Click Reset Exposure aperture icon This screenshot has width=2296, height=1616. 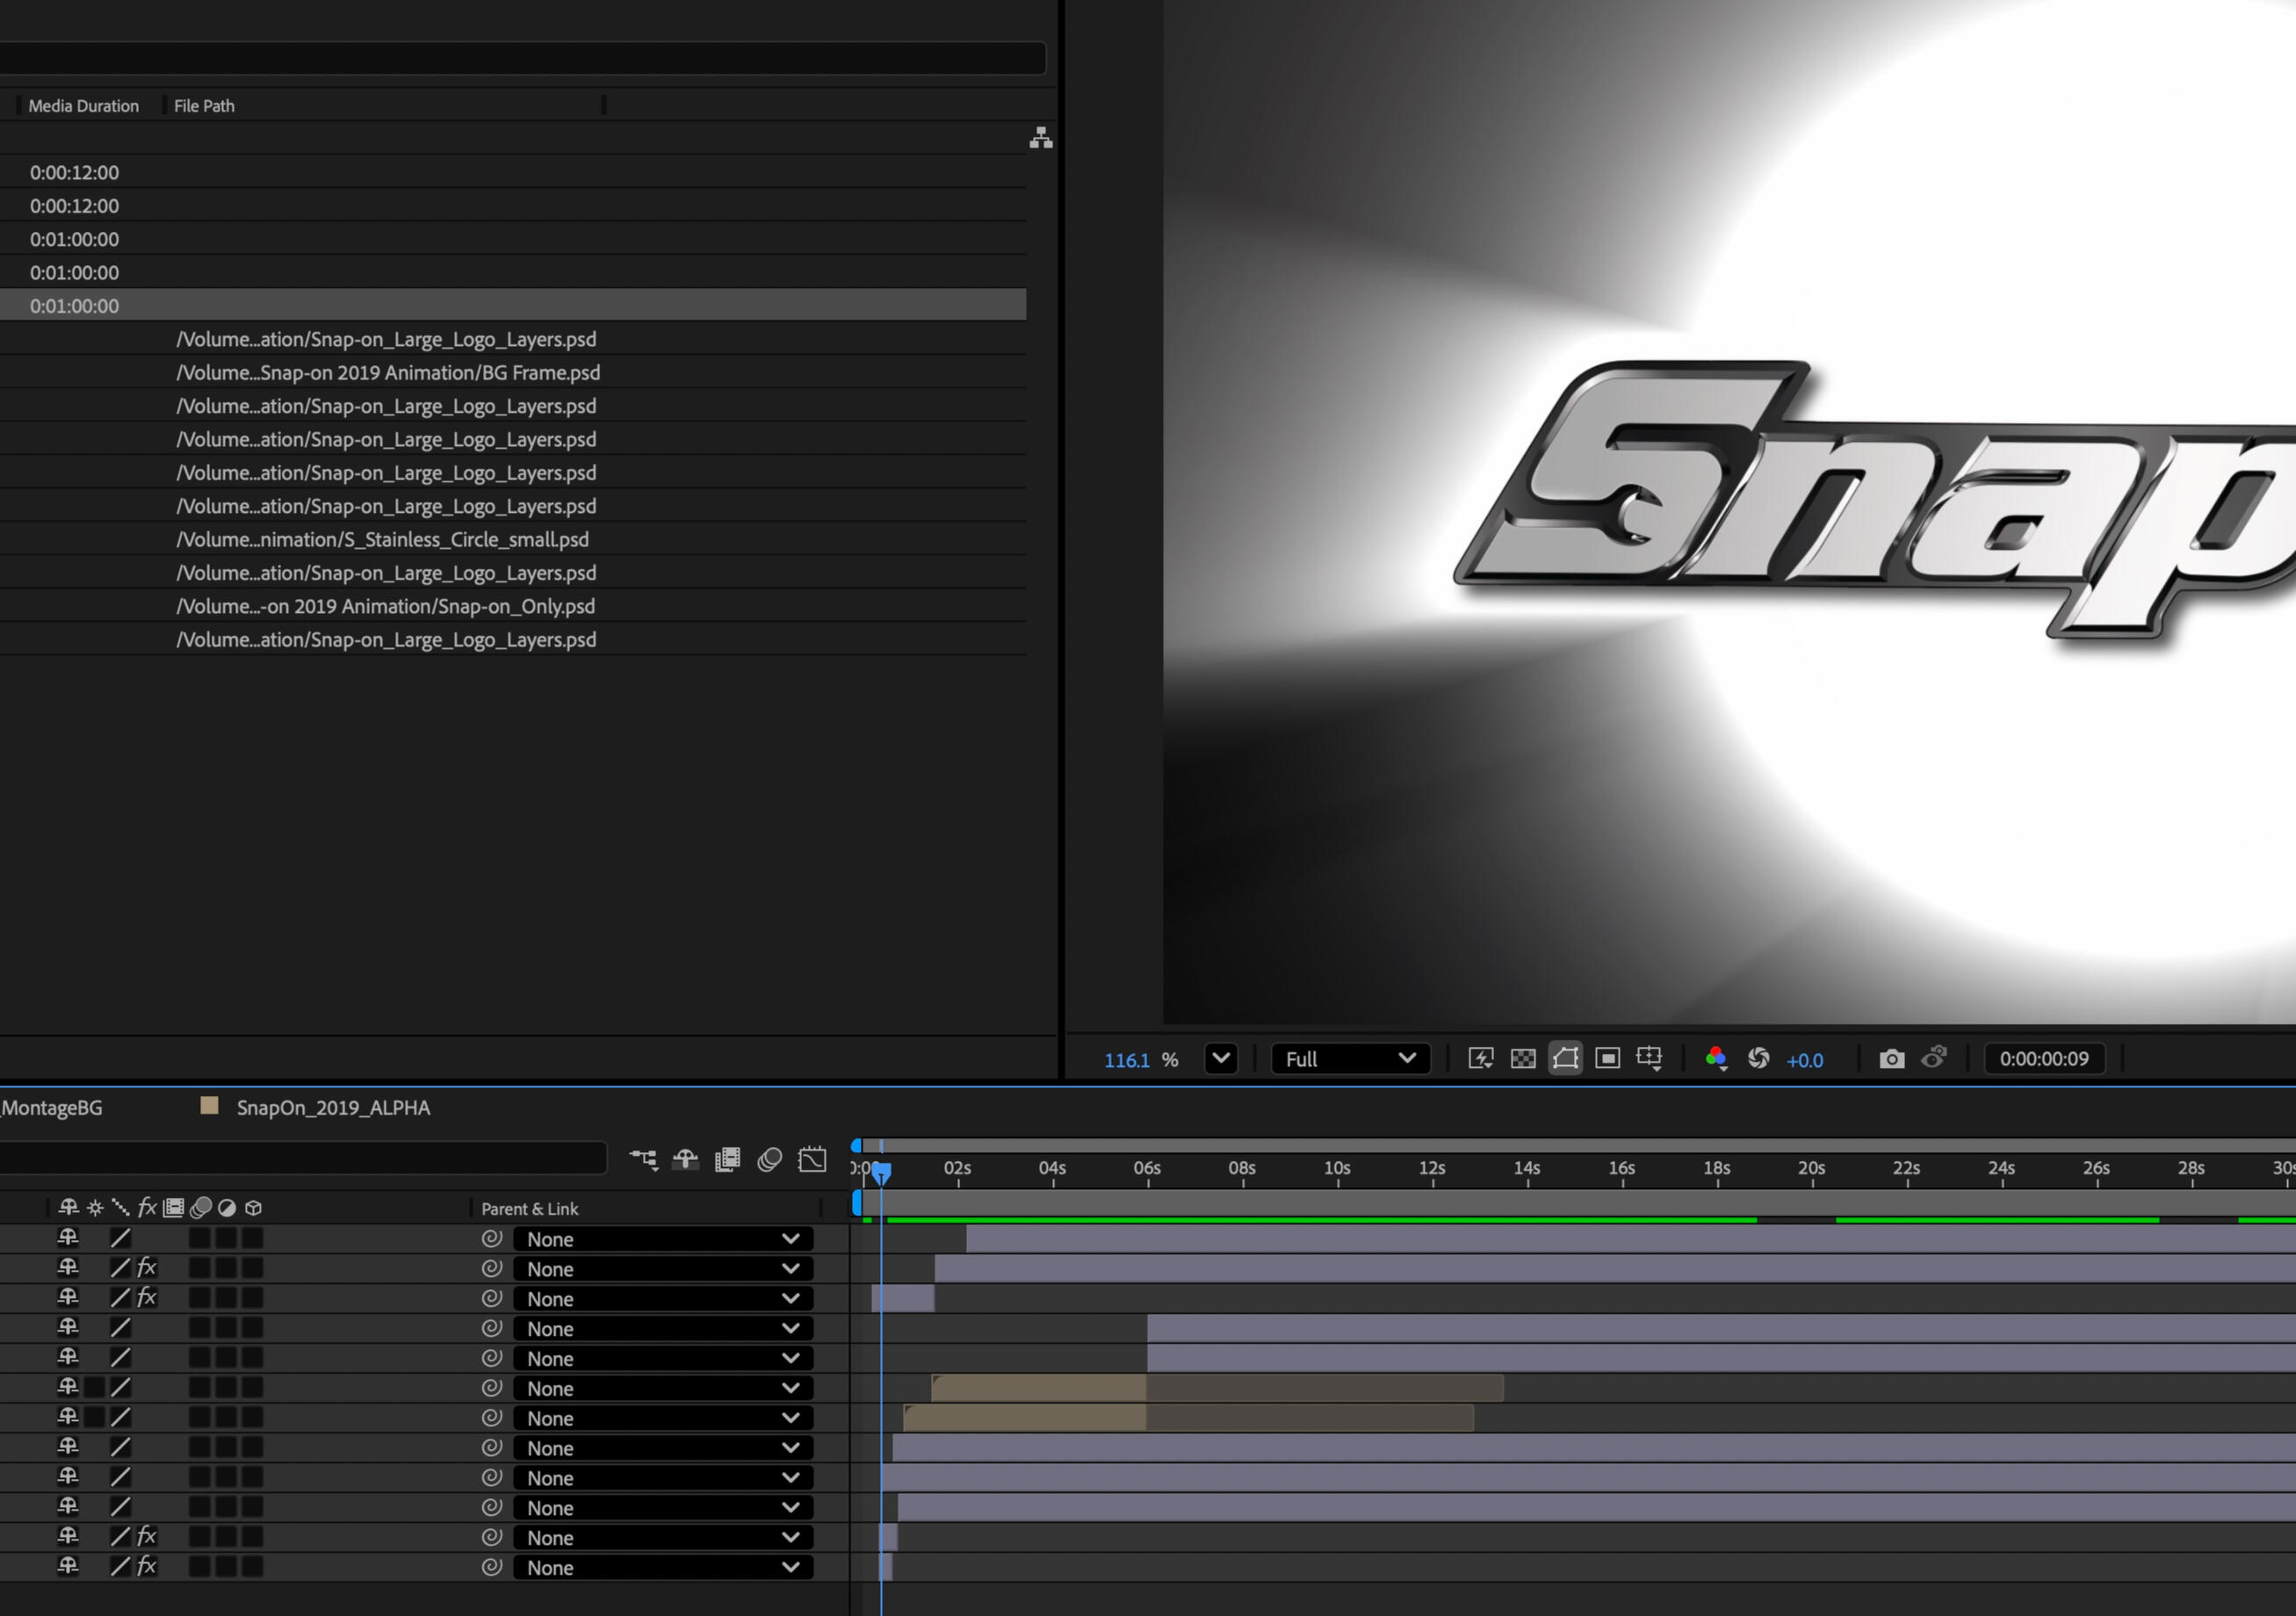(1758, 1059)
